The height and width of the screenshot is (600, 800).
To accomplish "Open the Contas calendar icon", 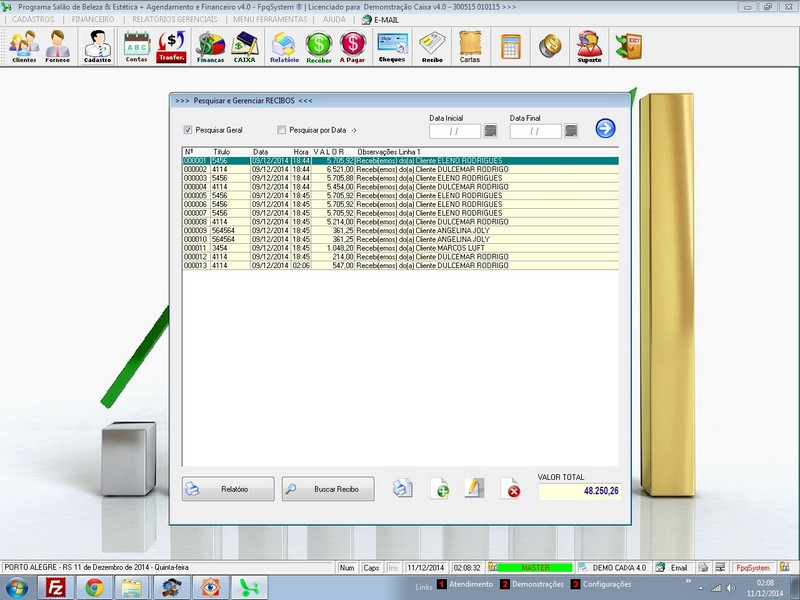I will [x=137, y=46].
